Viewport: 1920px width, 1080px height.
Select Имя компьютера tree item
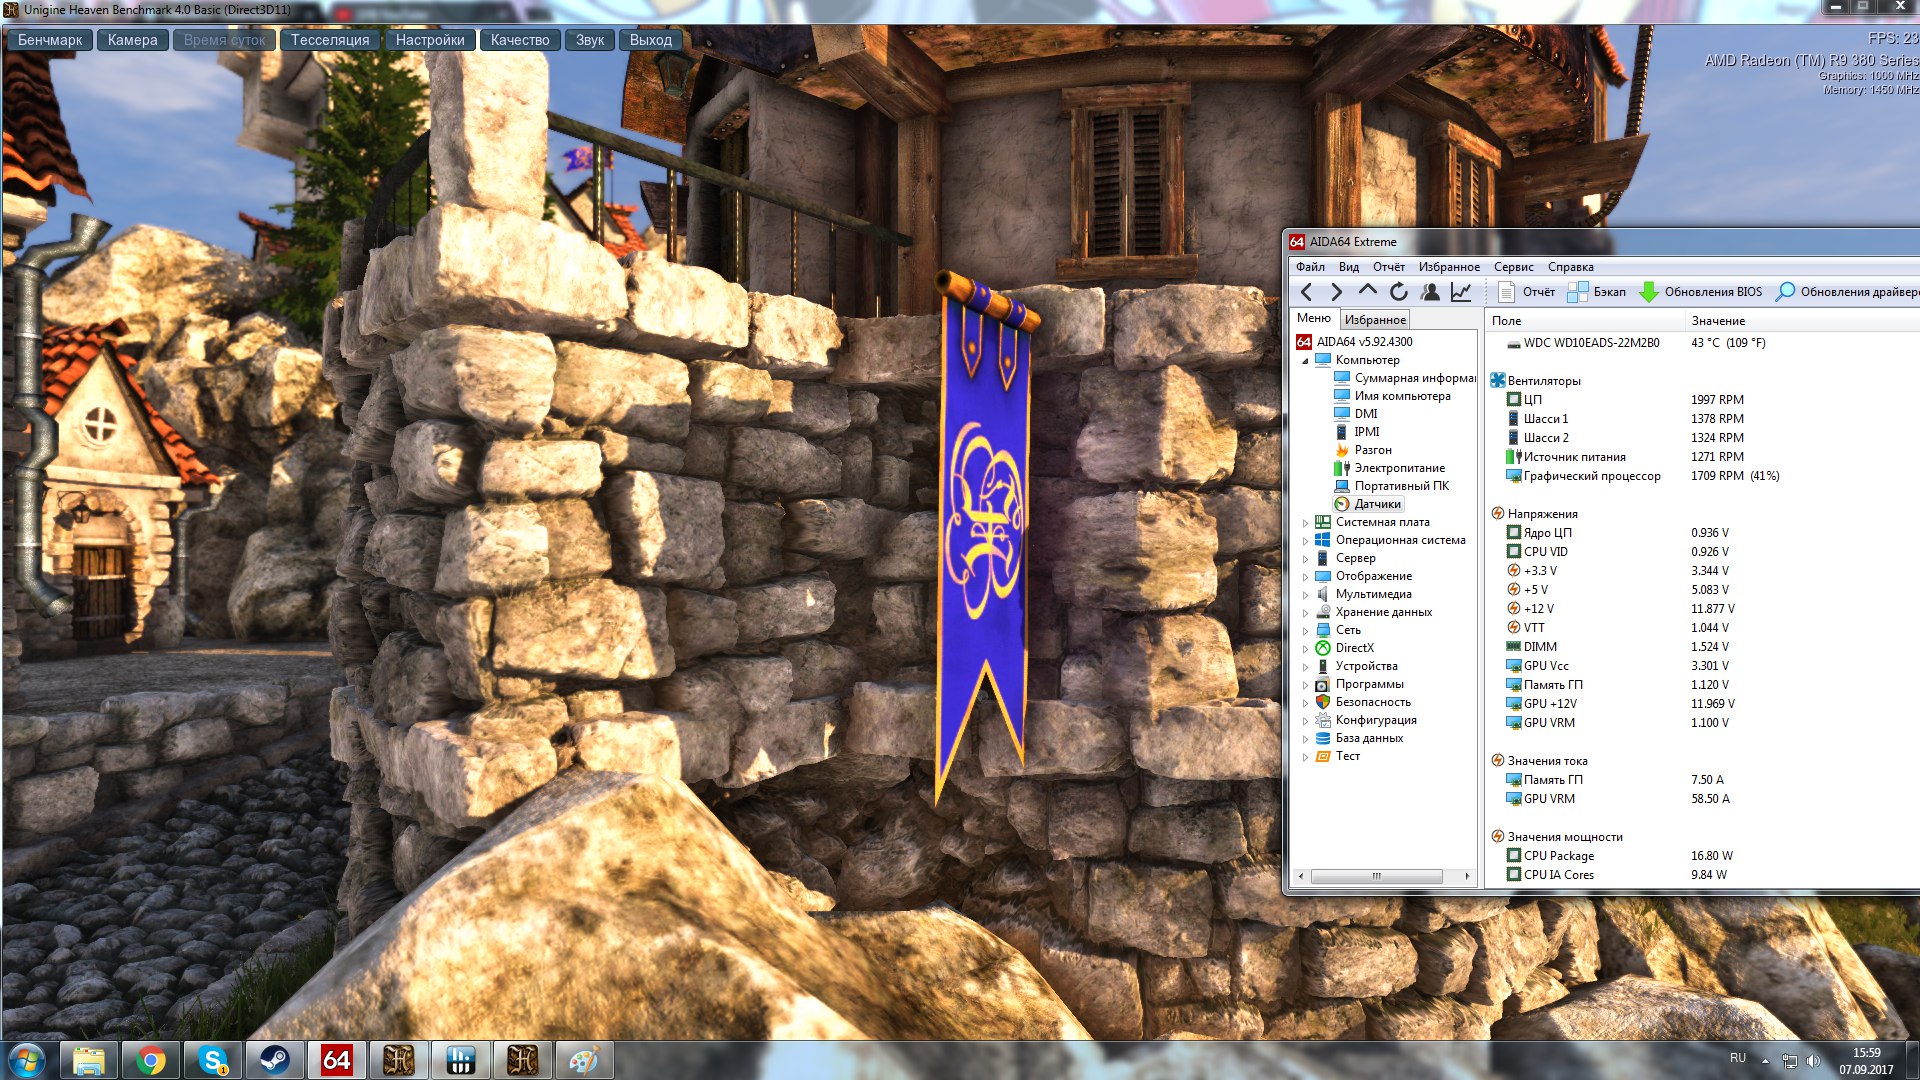point(1393,396)
